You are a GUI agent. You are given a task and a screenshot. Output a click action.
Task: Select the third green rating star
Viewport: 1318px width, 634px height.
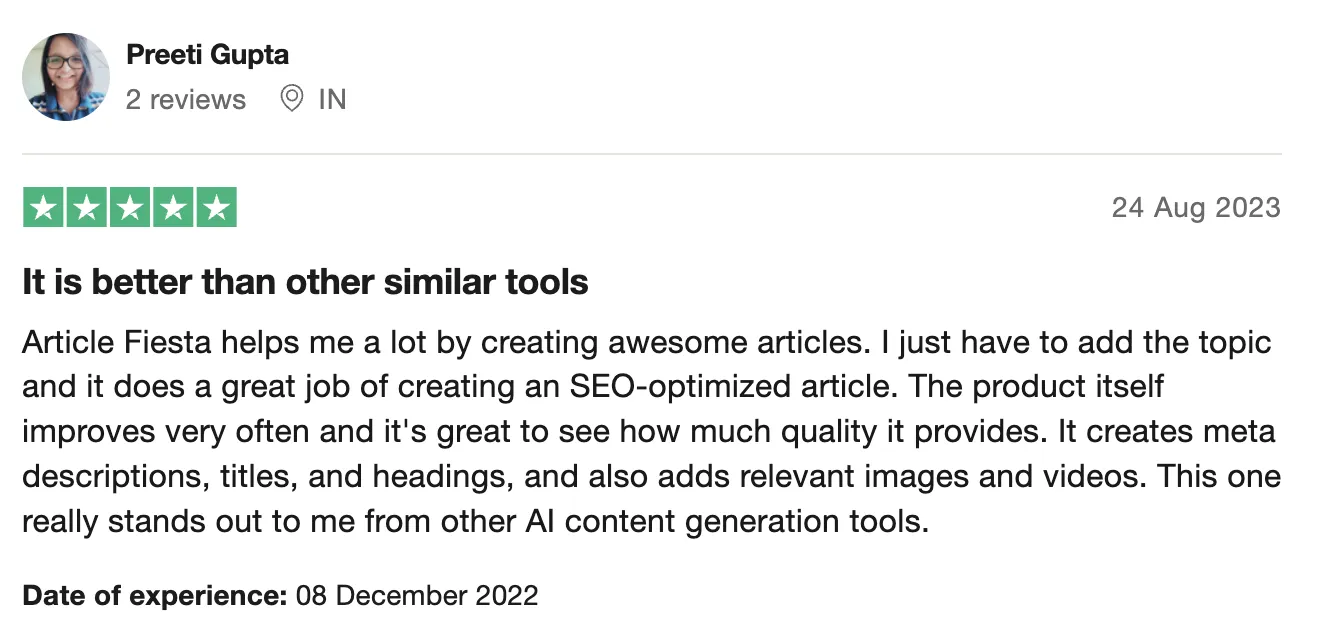(129, 208)
